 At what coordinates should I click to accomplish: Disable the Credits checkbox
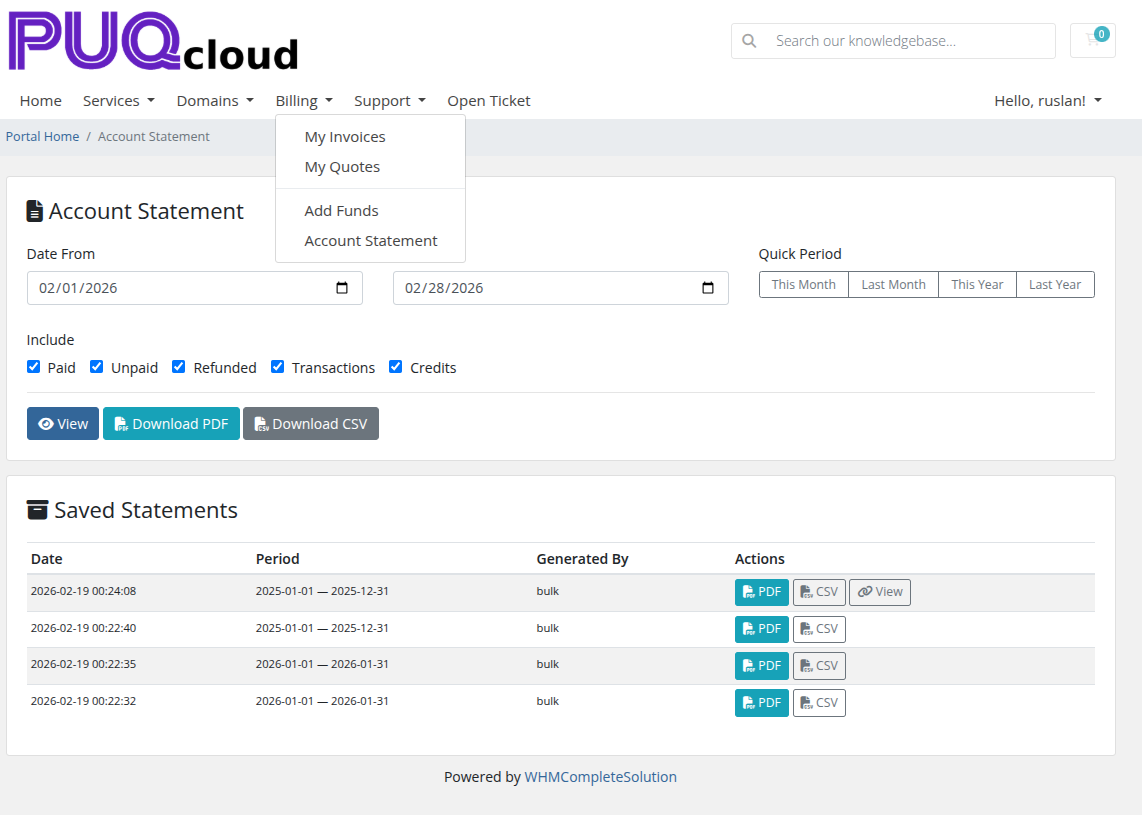(396, 367)
